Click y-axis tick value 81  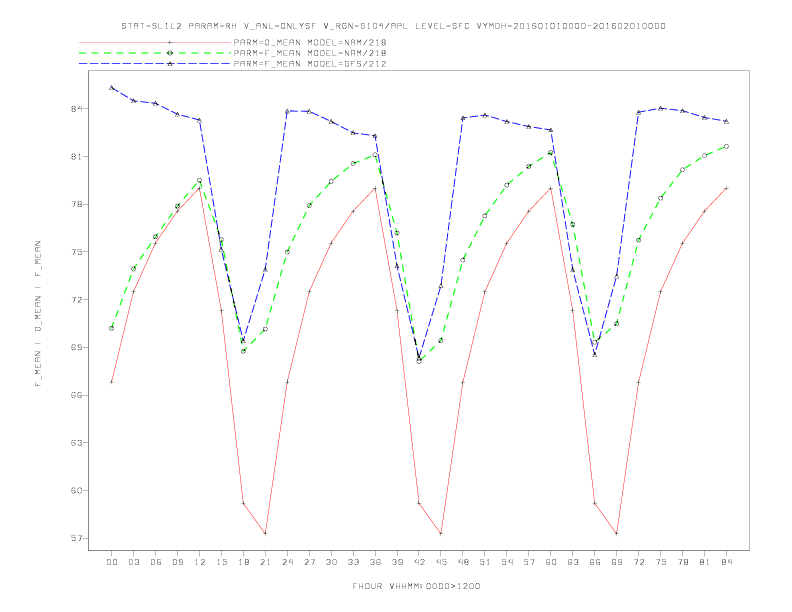pyautogui.click(x=77, y=157)
